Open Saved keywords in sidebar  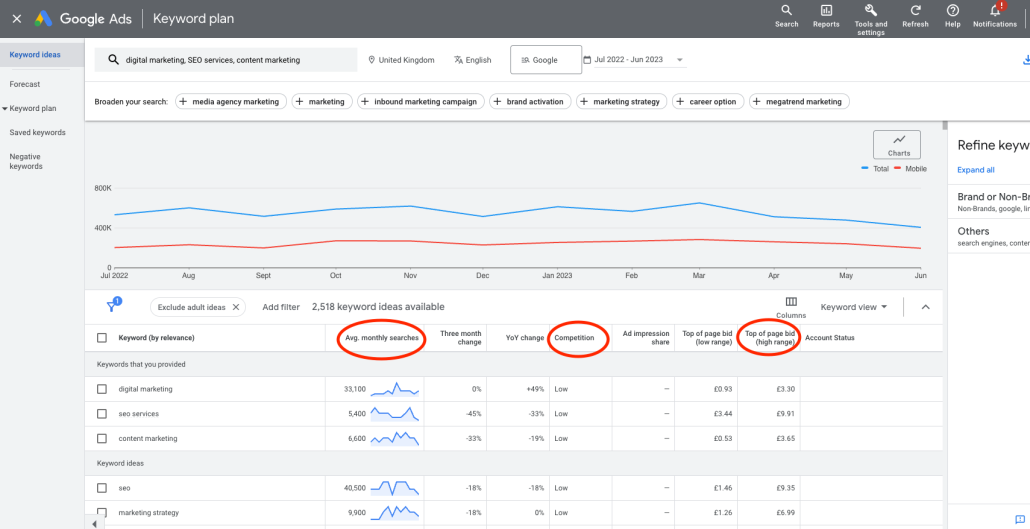[x=37, y=132]
